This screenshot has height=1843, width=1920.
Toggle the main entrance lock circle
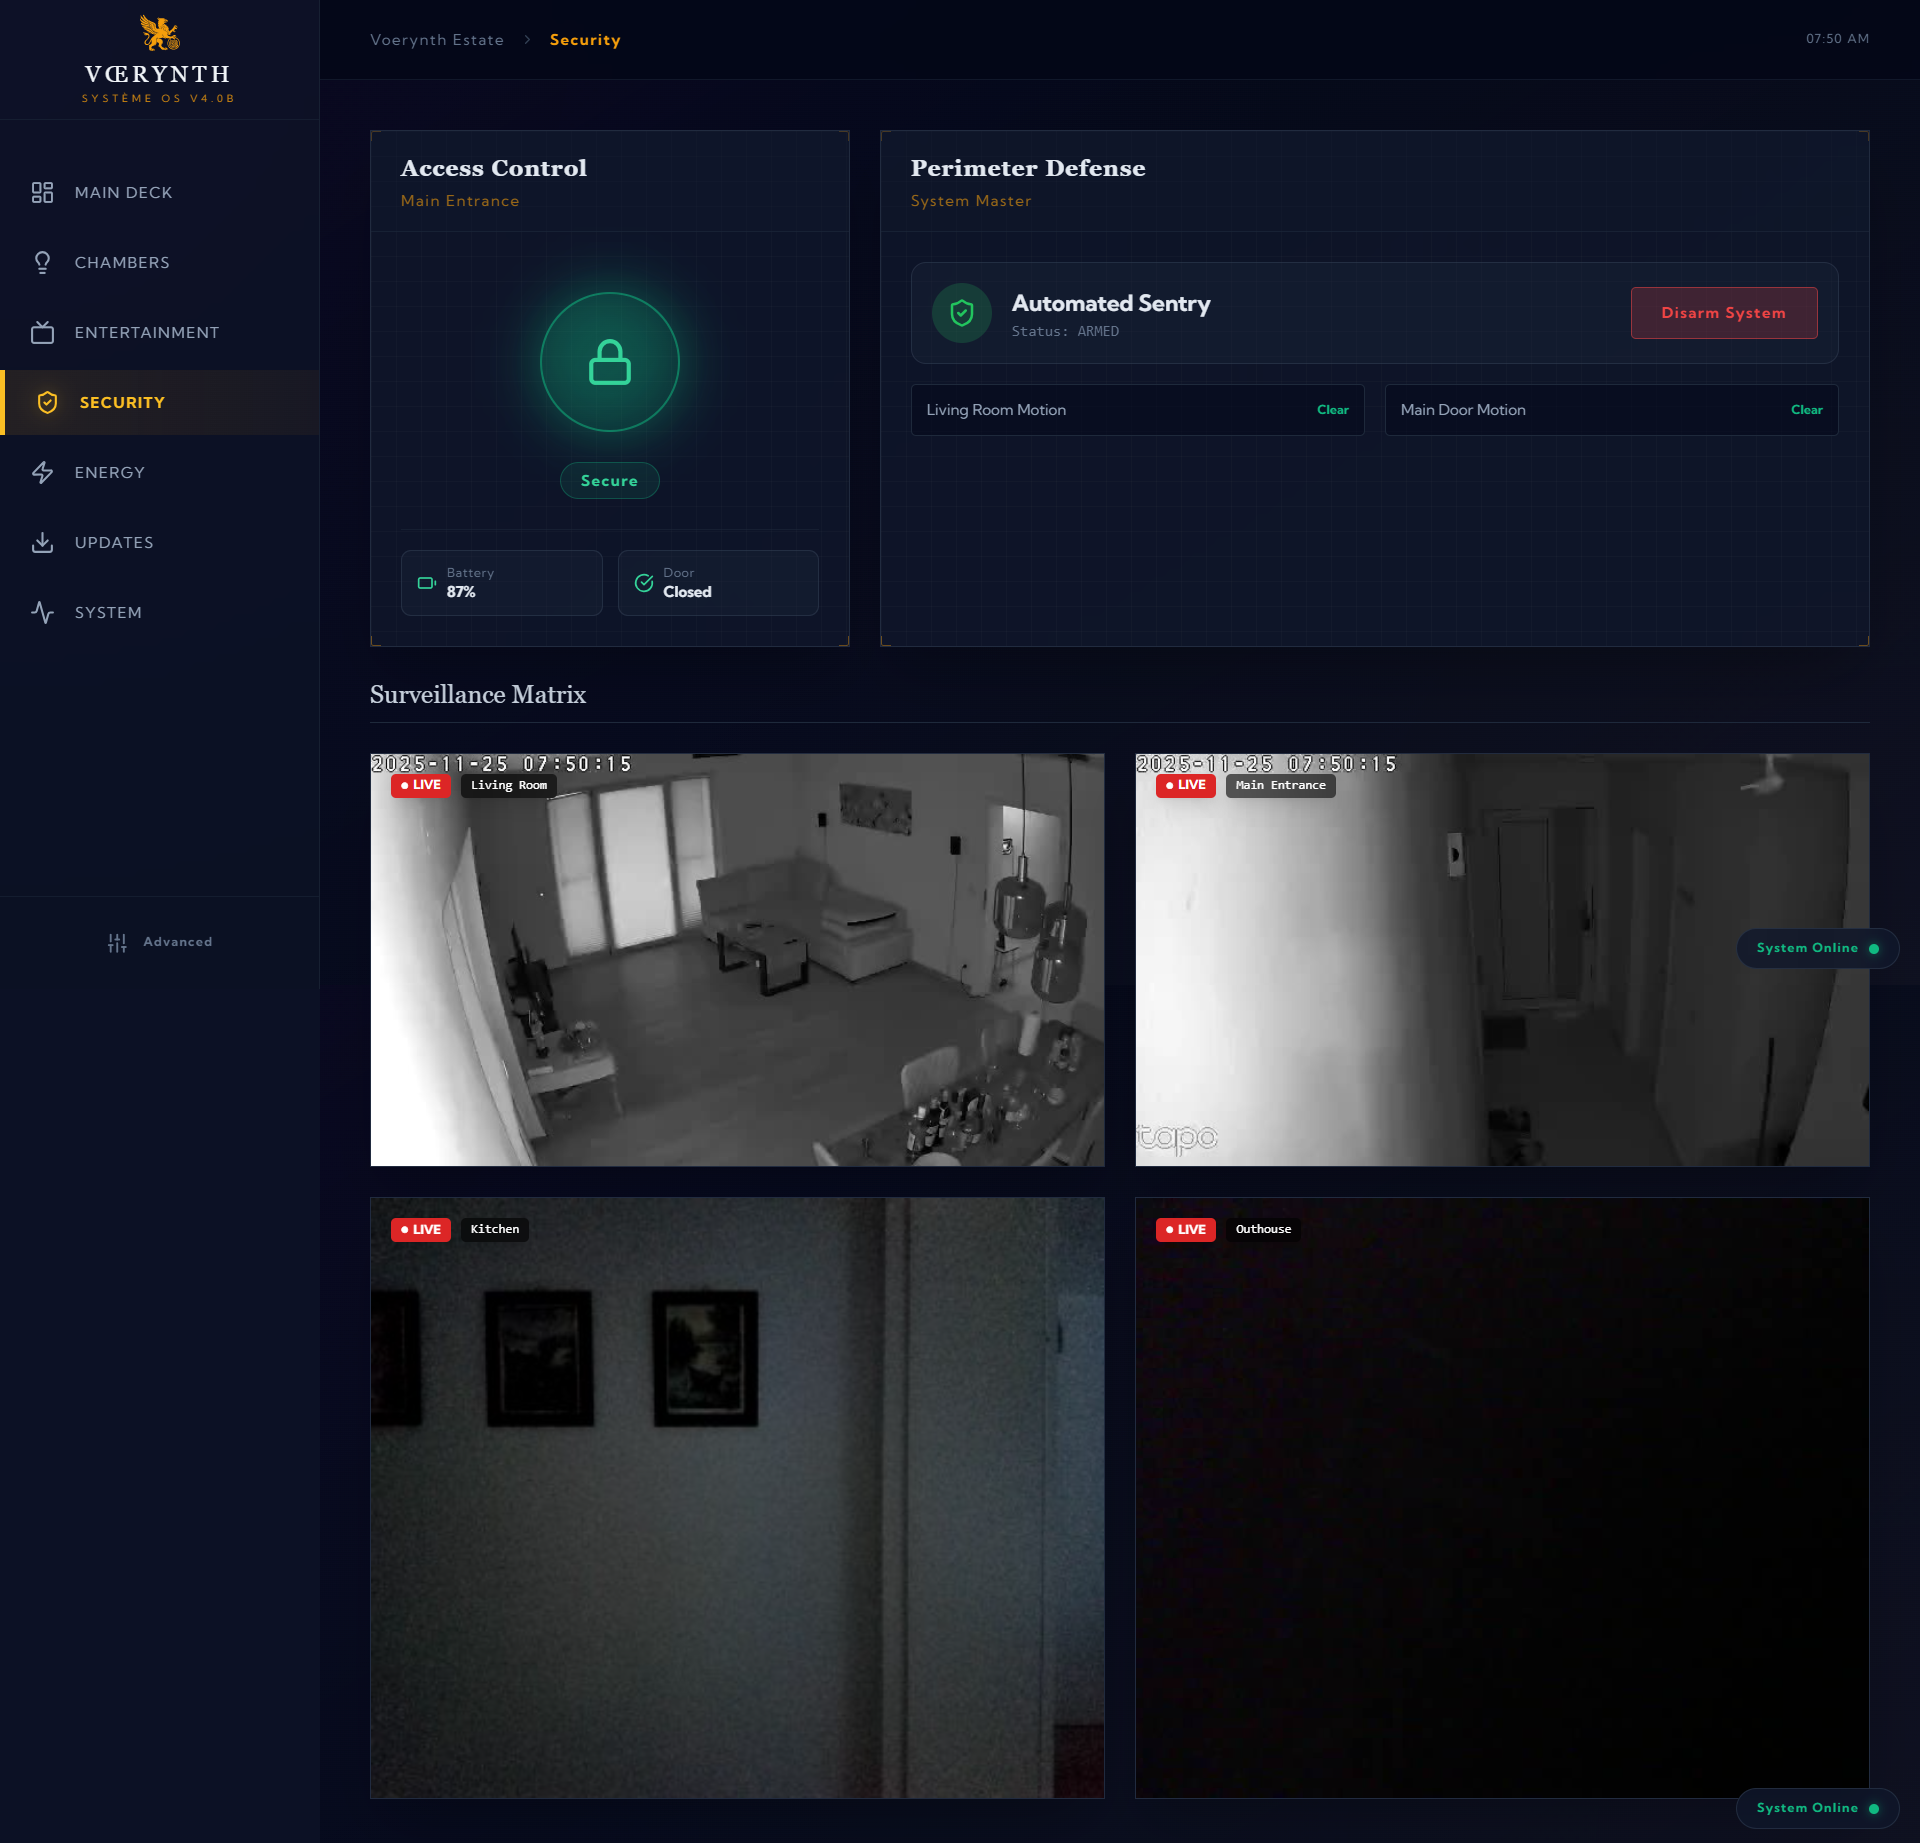coord(609,362)
